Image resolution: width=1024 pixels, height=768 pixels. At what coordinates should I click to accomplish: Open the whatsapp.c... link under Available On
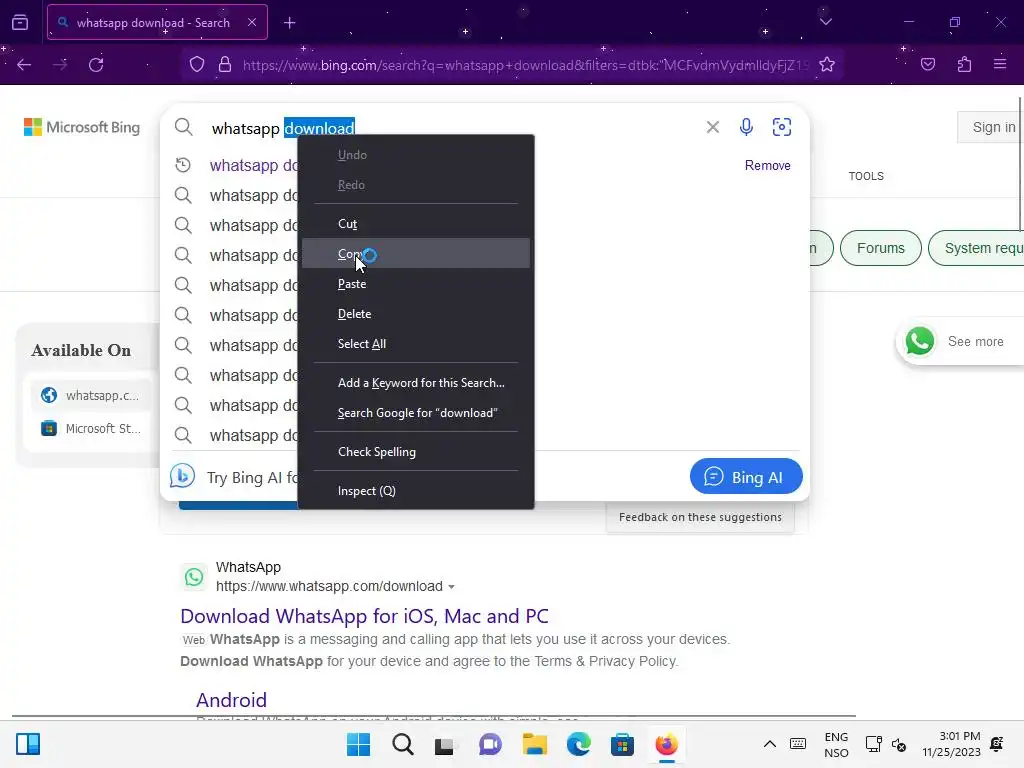click(x=90, y=395)
